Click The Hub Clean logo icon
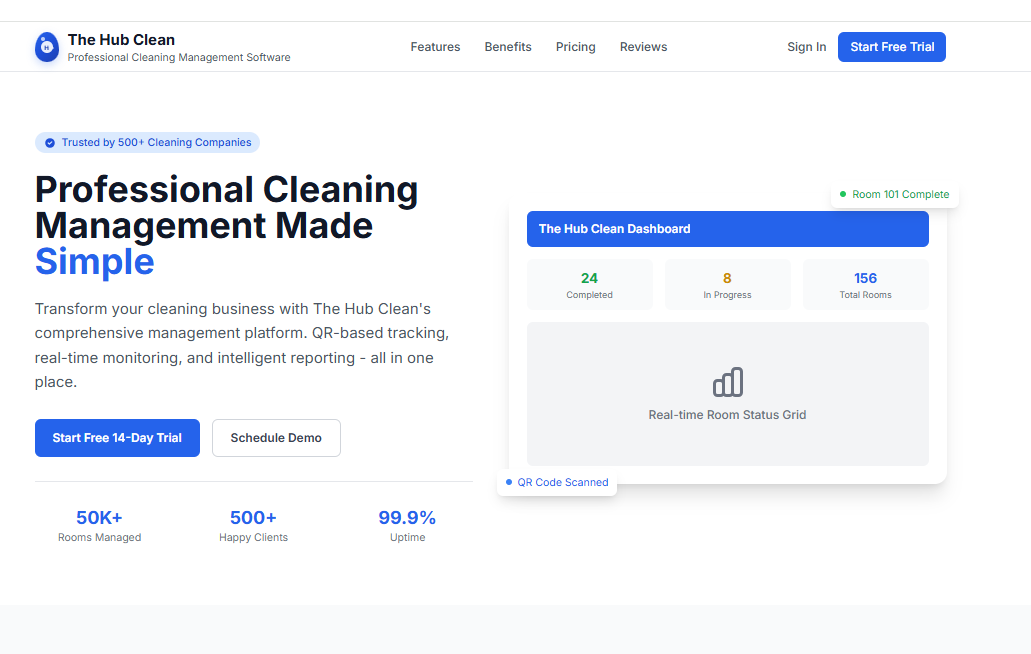 (46, 46)
